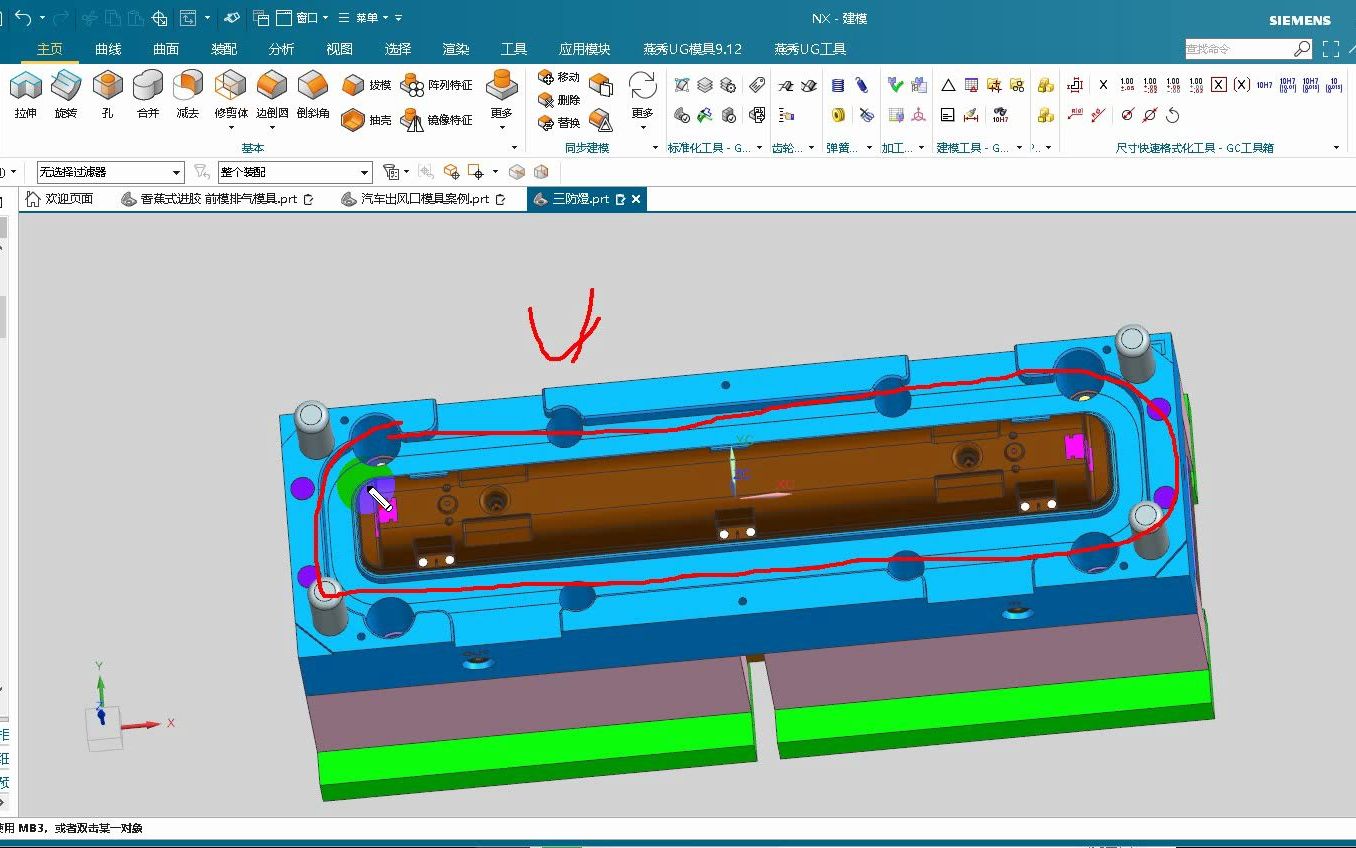Open the 无选择过滤器 selection filter dropdown
This screenshot has width=1356, height=848.
tap(110, 172)
